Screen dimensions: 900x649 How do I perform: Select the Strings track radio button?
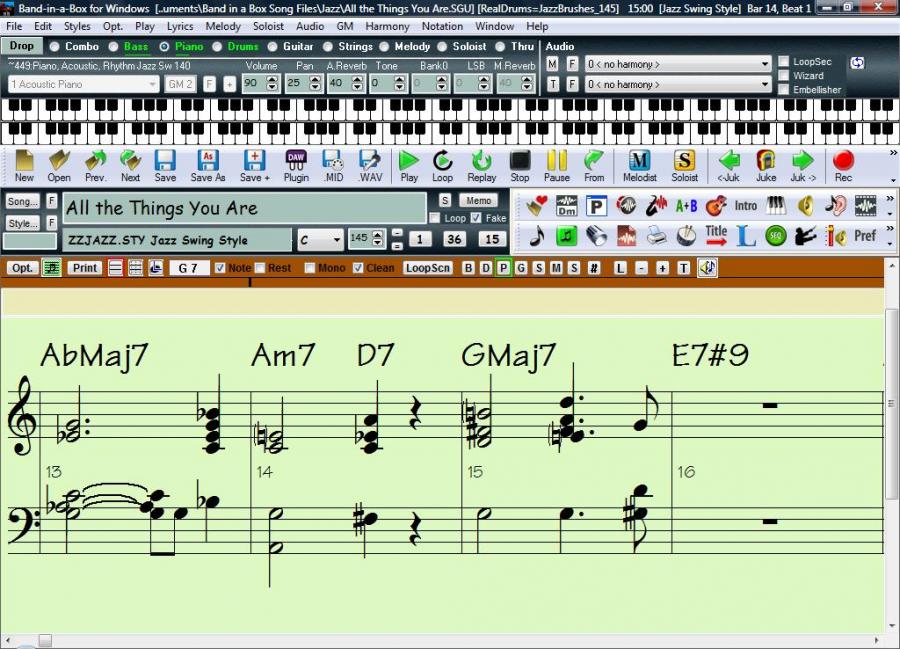click(x=328, y=46)
